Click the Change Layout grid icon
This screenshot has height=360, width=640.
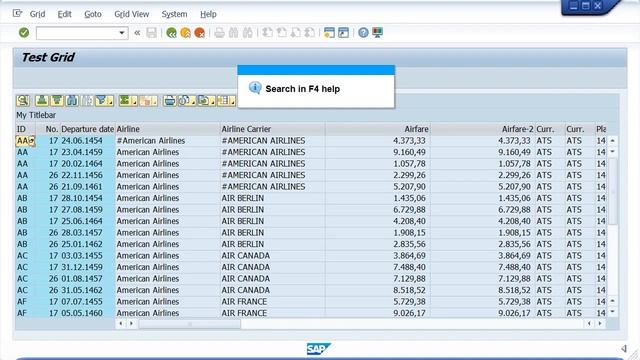point(223,100)
